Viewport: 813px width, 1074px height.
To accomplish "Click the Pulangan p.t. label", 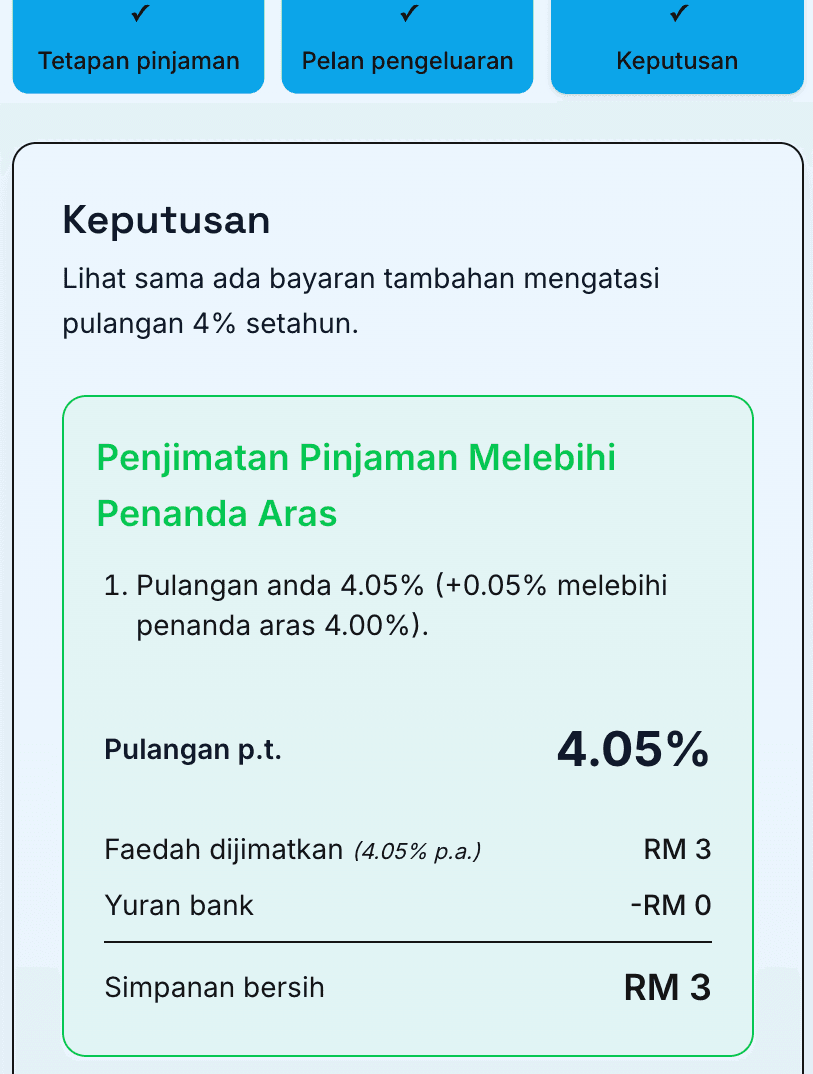I will [193, 750].
